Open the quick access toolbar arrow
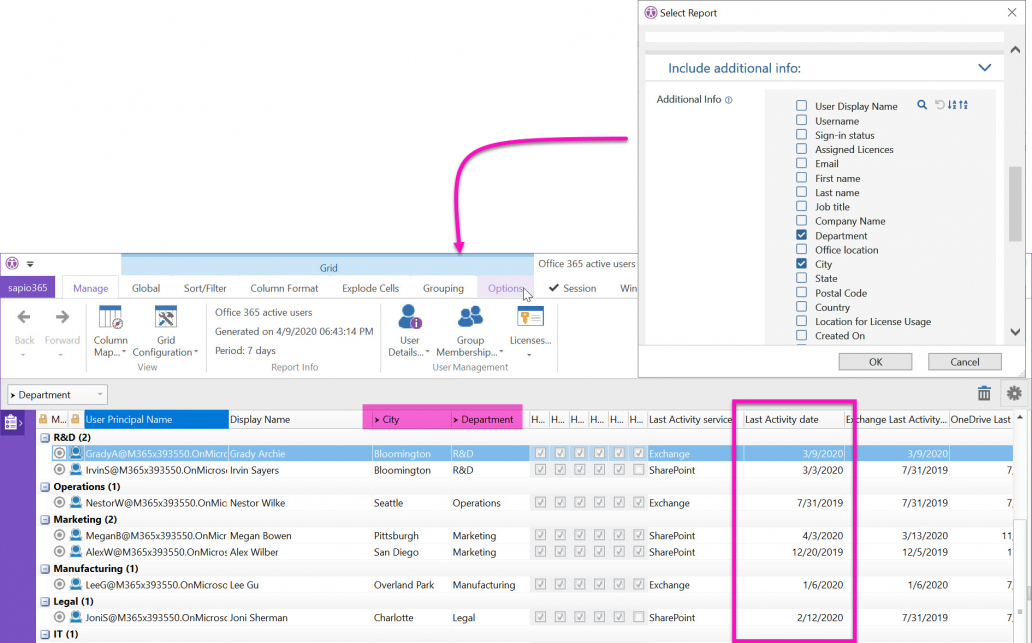 tap(30, 264)
